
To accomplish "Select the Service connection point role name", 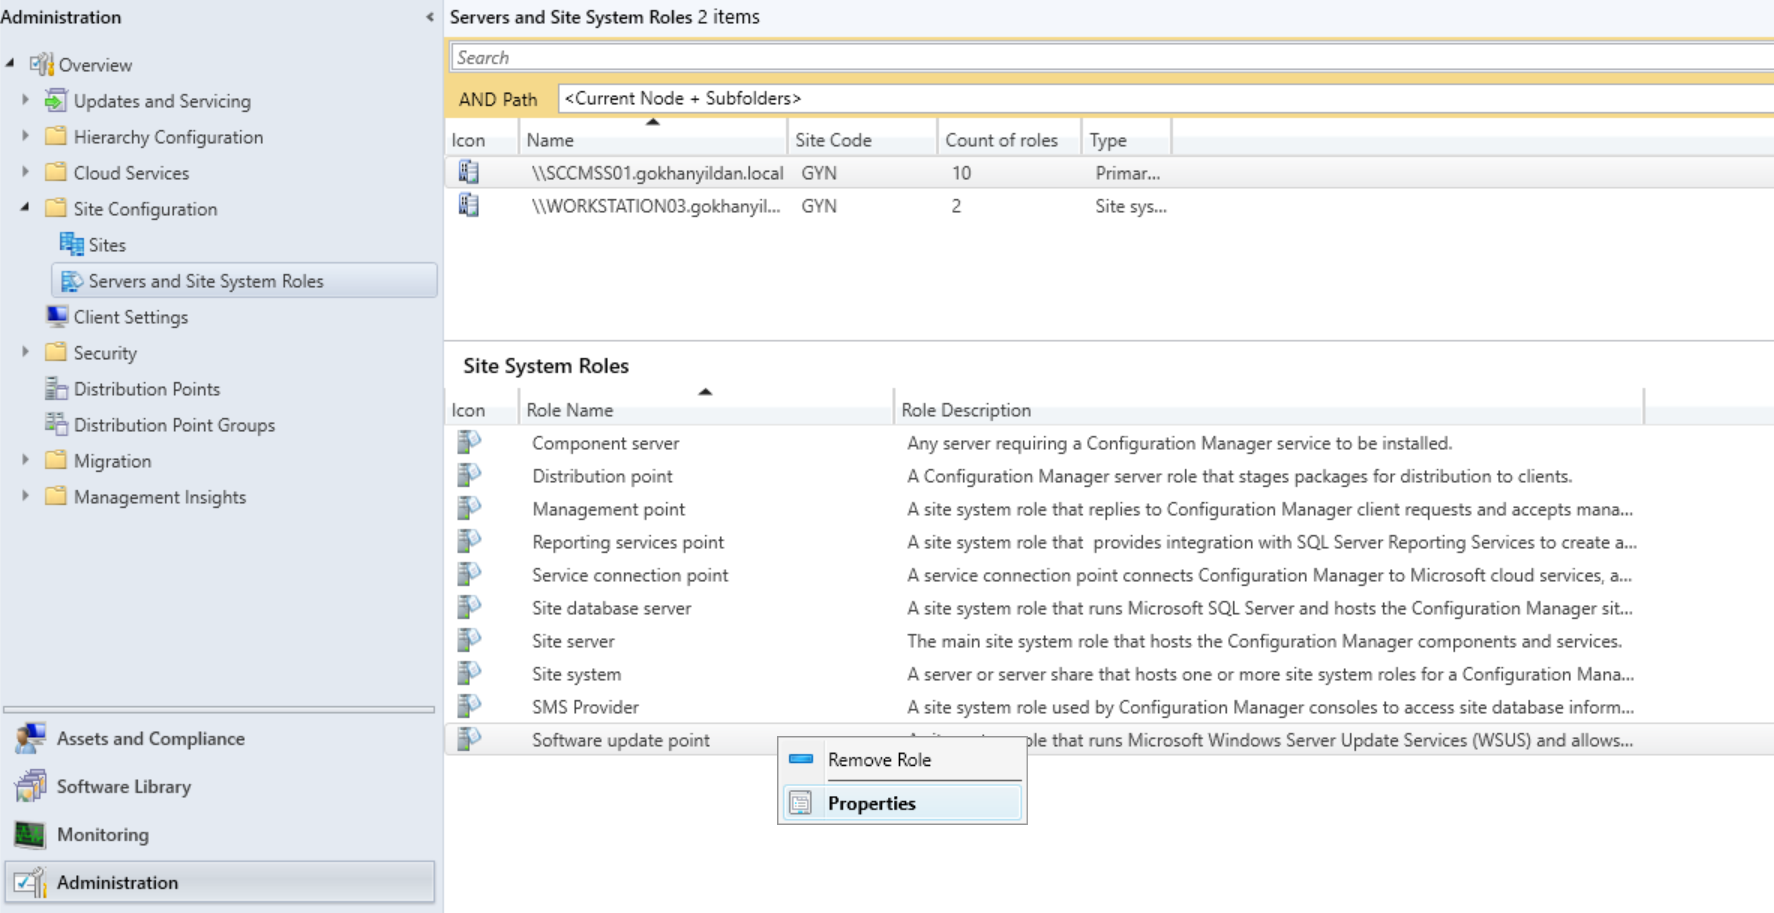I will click(630, 575).
